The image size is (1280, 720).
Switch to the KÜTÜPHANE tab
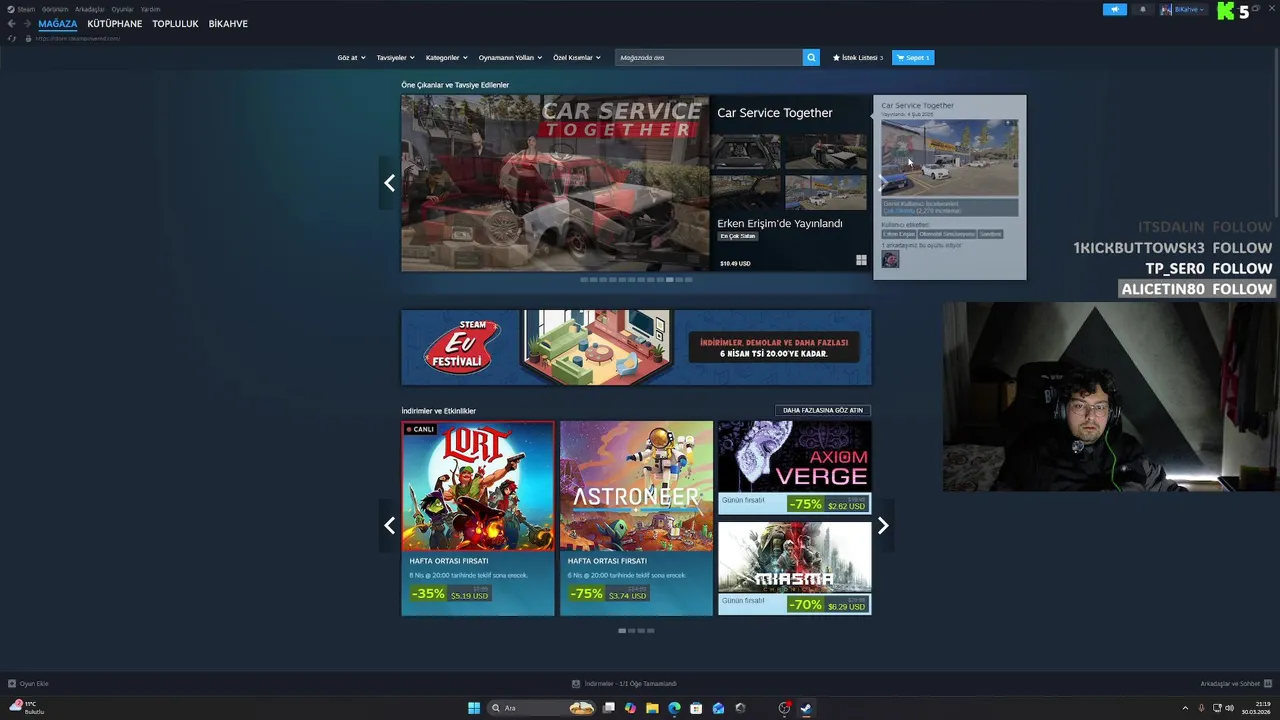115,23
